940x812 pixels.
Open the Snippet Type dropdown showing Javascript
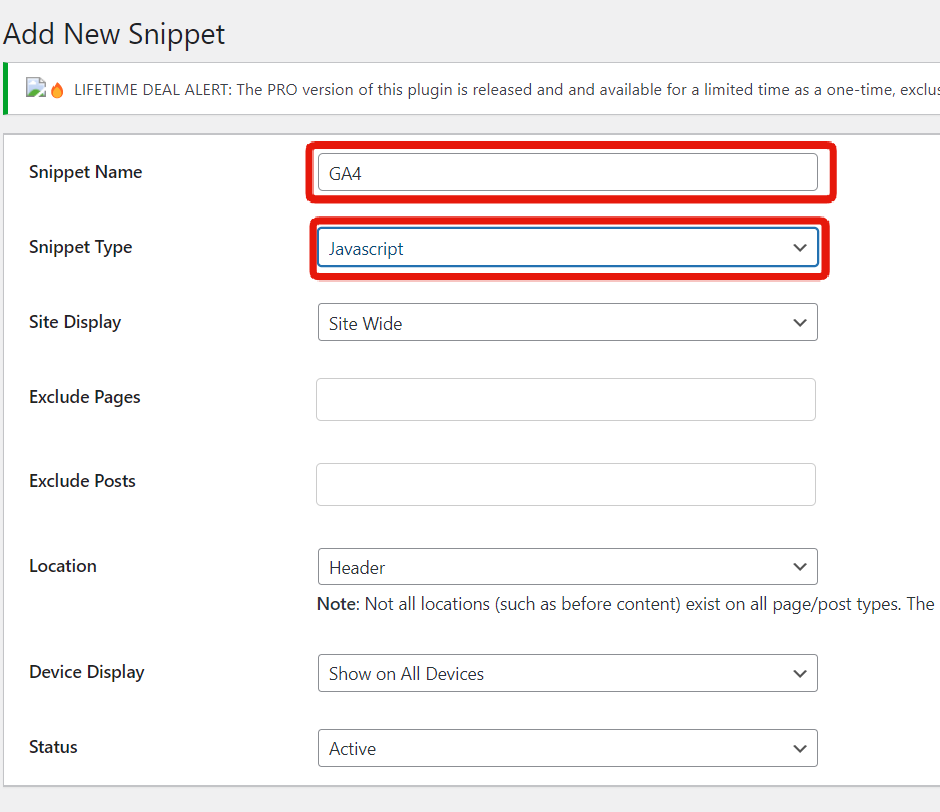pyautogui.click(x=567, y=248)
